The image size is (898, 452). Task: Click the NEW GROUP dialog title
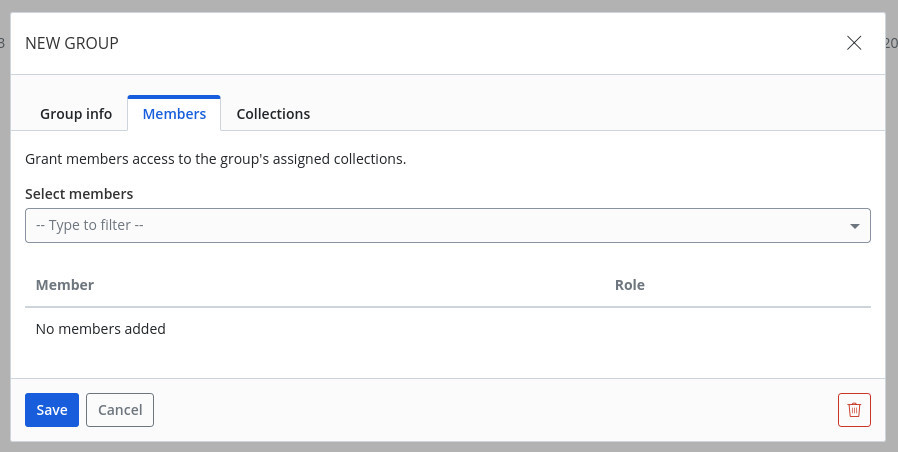point(72,43)
